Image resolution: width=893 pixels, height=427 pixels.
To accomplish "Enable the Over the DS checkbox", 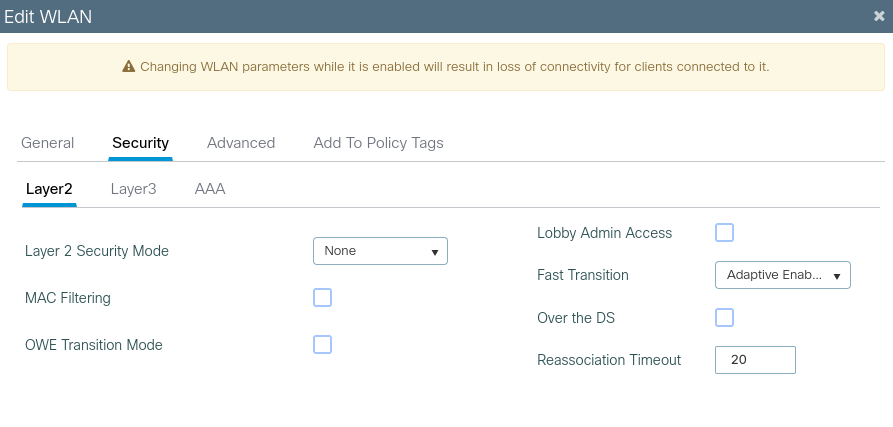I will [x=725, y=318].
